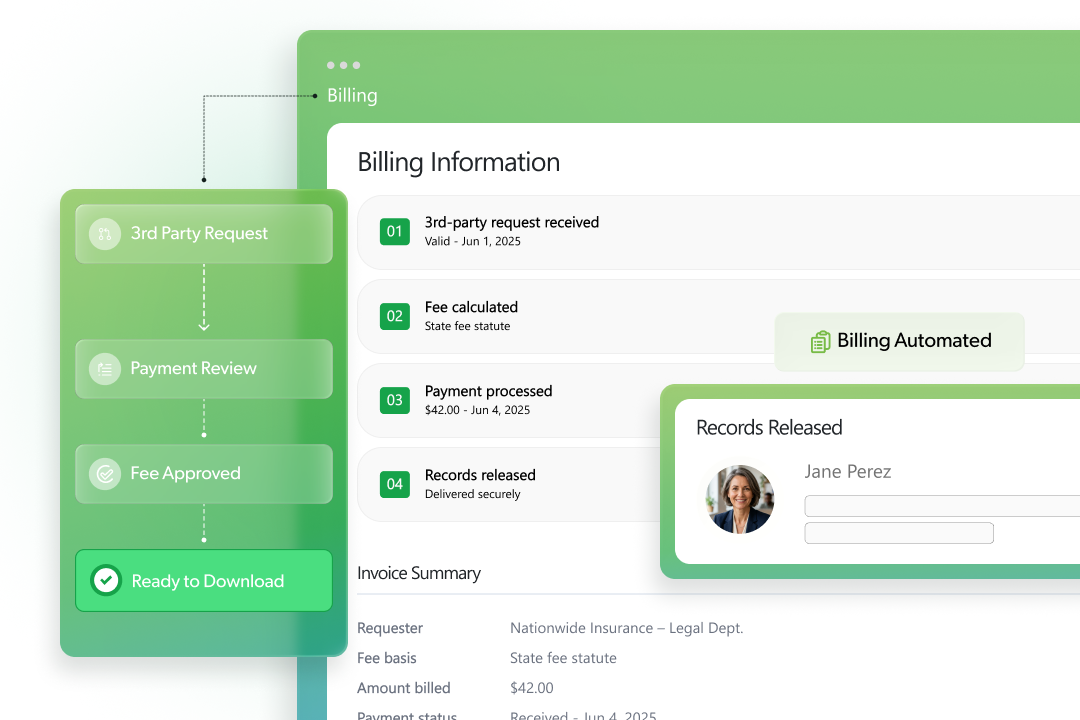Viewport: 1080px width, 720px height.
Task: Click the 03 step number badge
Action: pyautogui.click(x=395, y=400)
